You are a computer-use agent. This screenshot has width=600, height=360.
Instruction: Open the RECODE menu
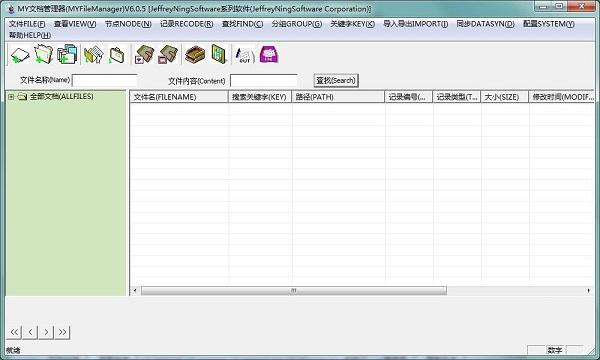(186, 24)
